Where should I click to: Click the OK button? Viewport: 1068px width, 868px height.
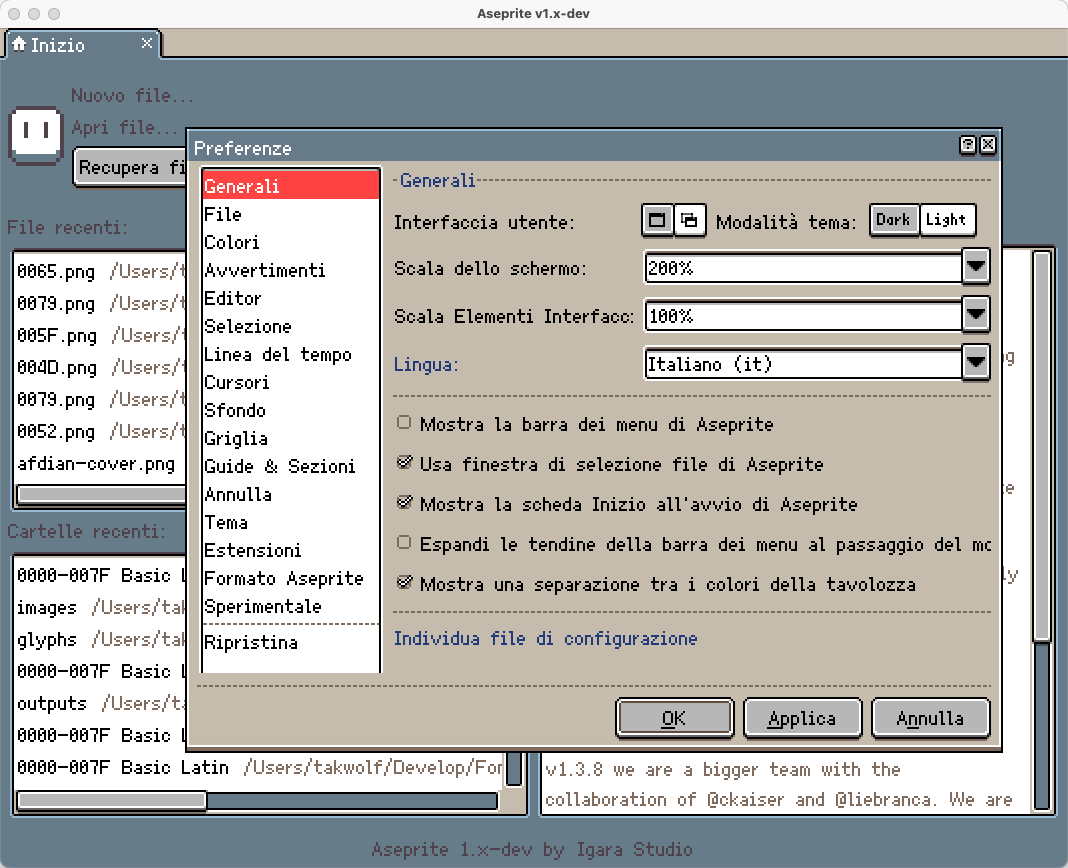674,718
